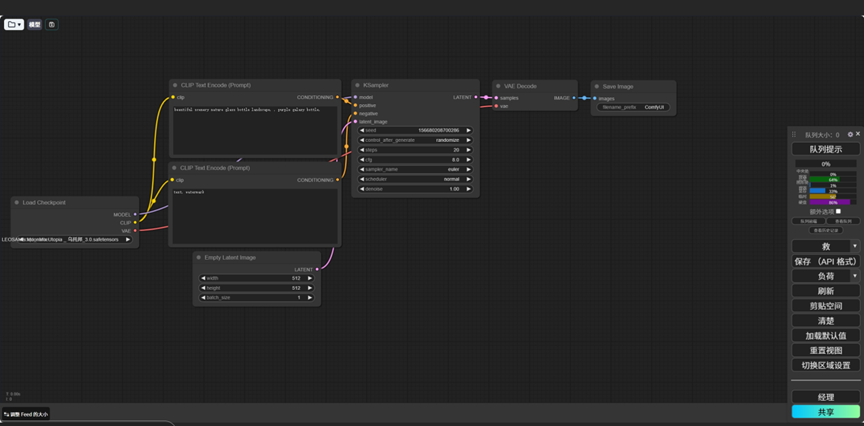Expand the arrow beside 负荷 button
Screen dimensions: 864x426
854,276
